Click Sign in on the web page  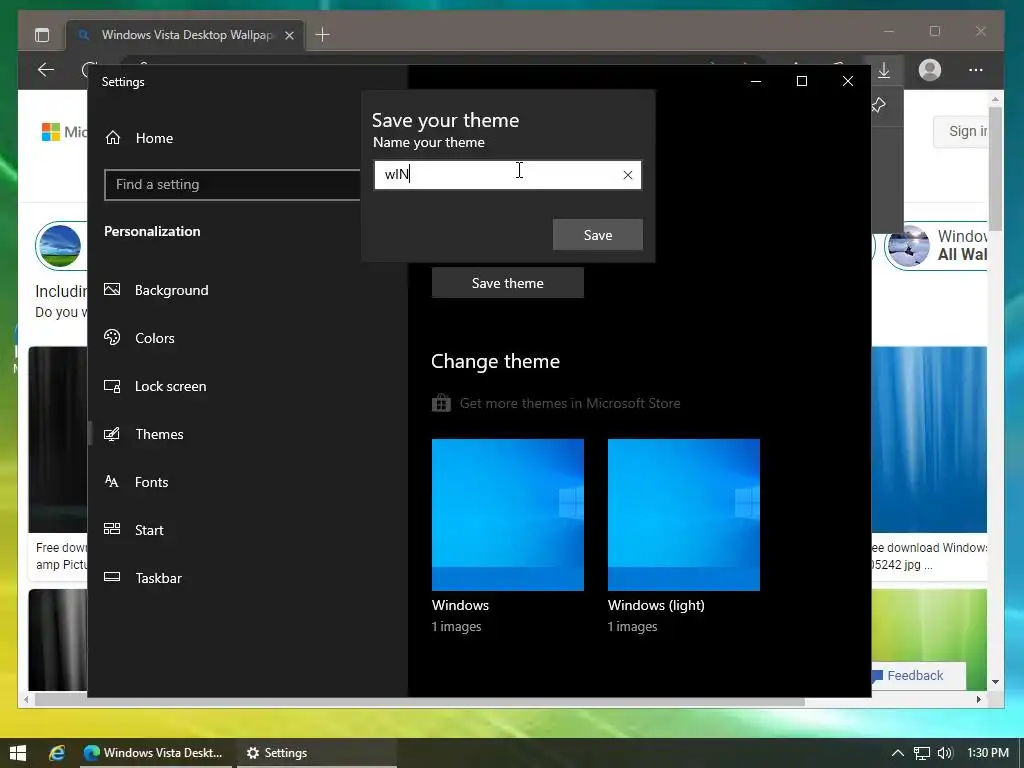point(967,131)
